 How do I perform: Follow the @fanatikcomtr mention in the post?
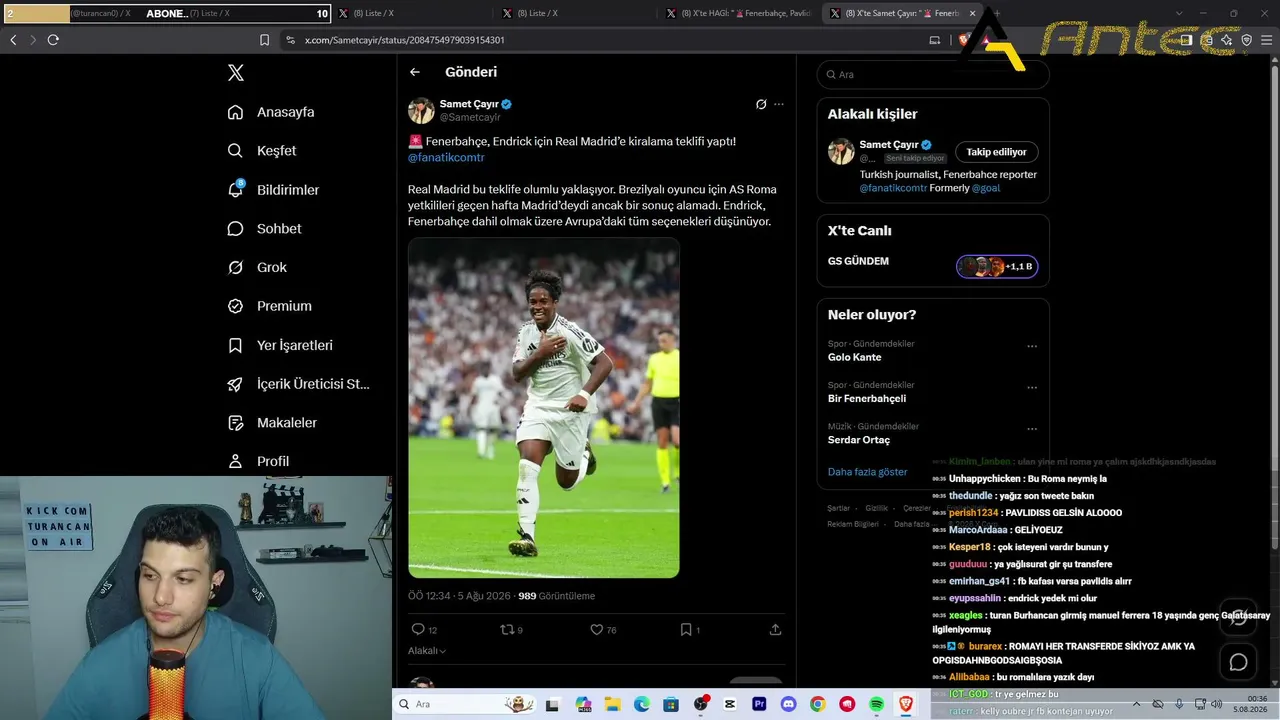click(x=446, y=158)
